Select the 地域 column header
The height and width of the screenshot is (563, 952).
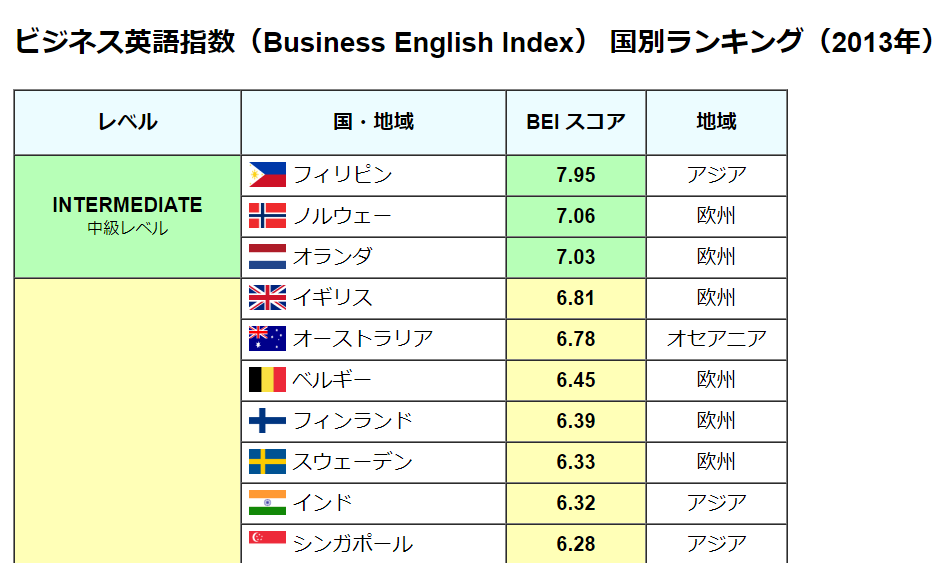[x=716, y=122]
